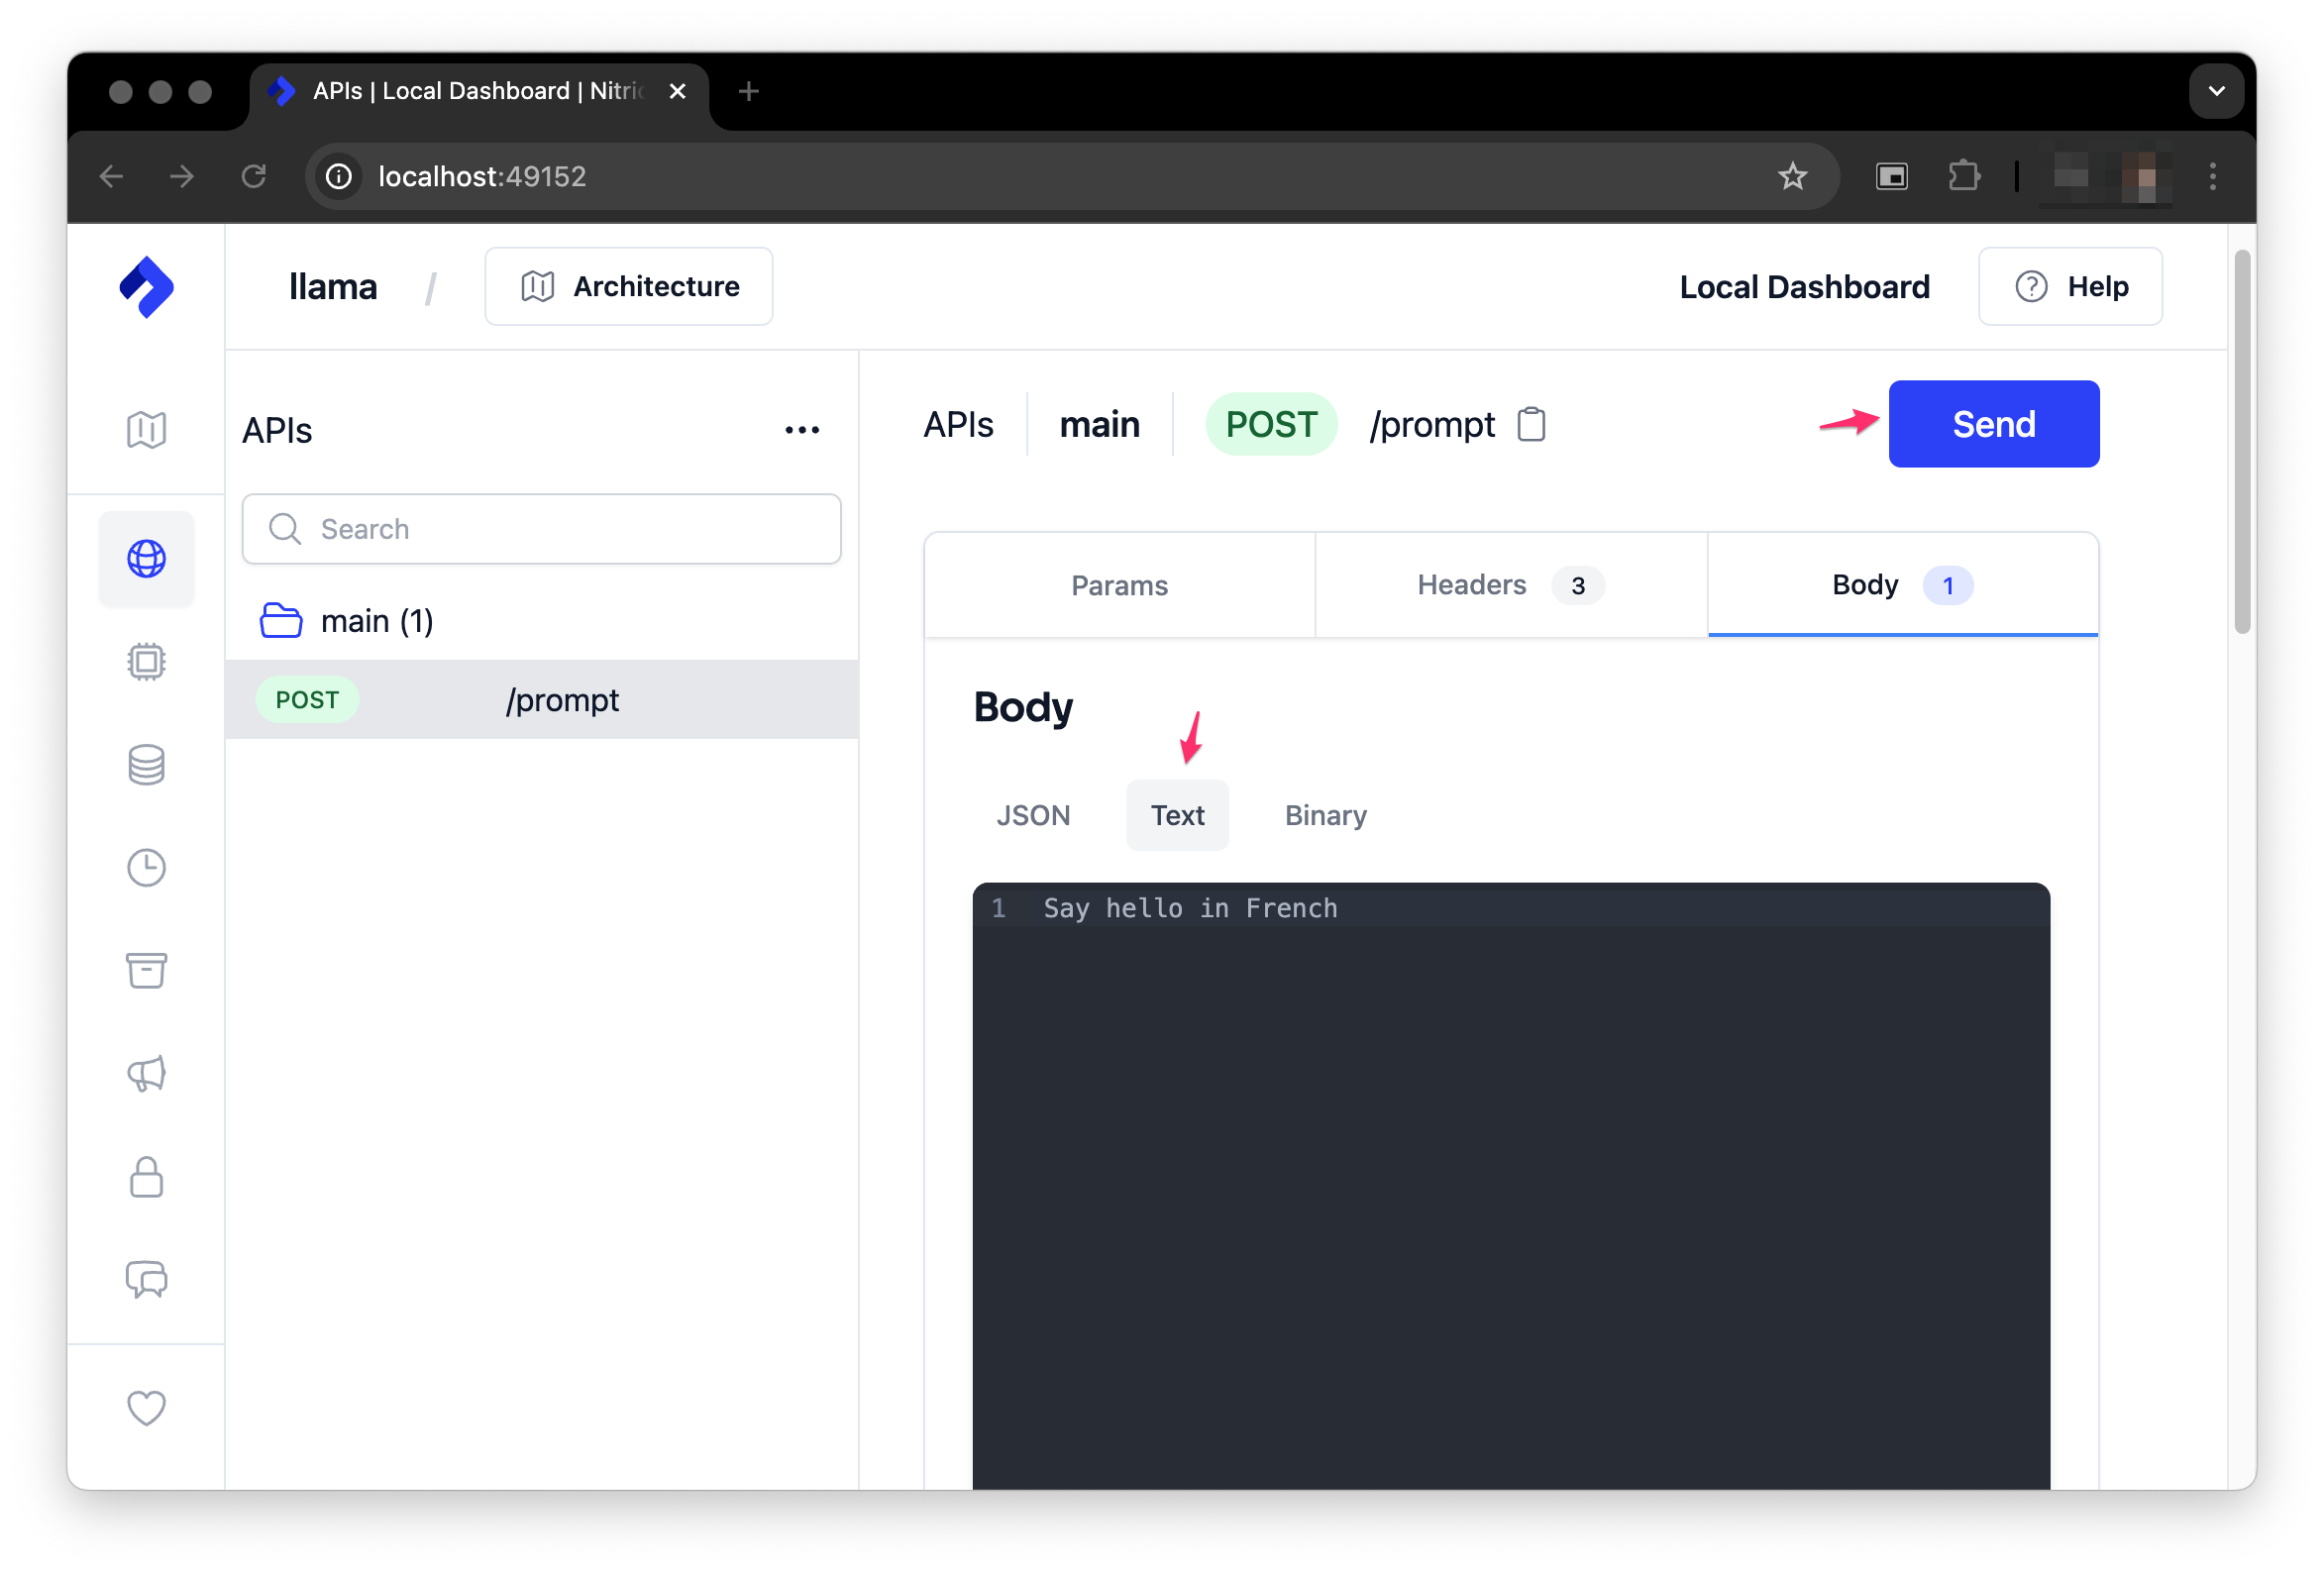Switch body format to JSON
The image size is (2324, 1573).
(1033, 815)
